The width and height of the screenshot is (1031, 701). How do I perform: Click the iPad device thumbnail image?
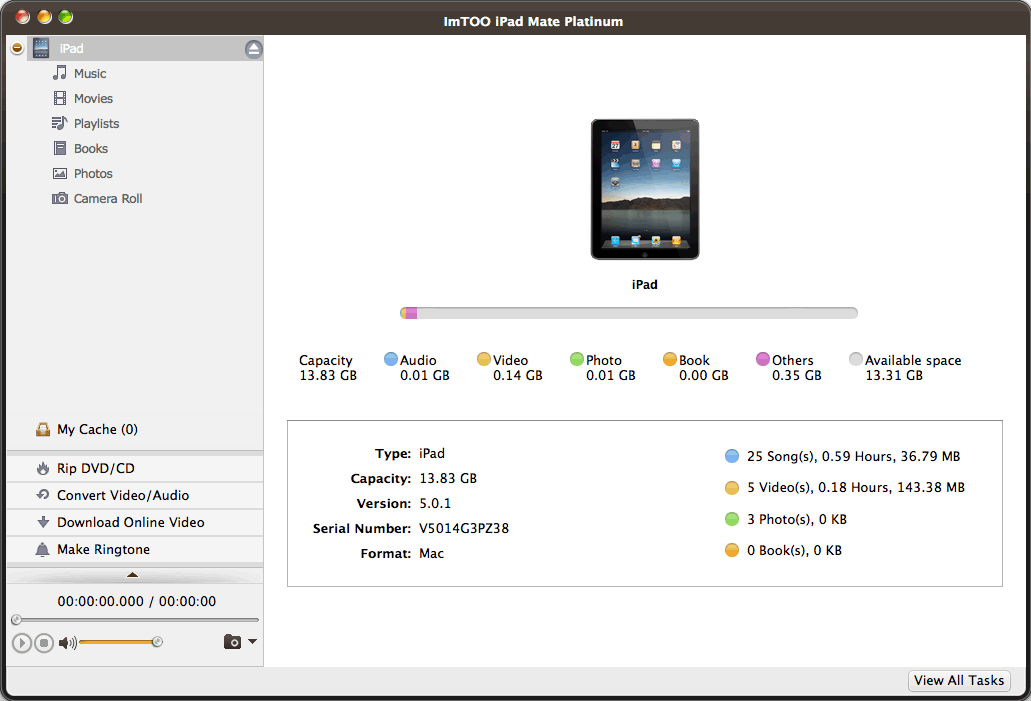(645, 189)
